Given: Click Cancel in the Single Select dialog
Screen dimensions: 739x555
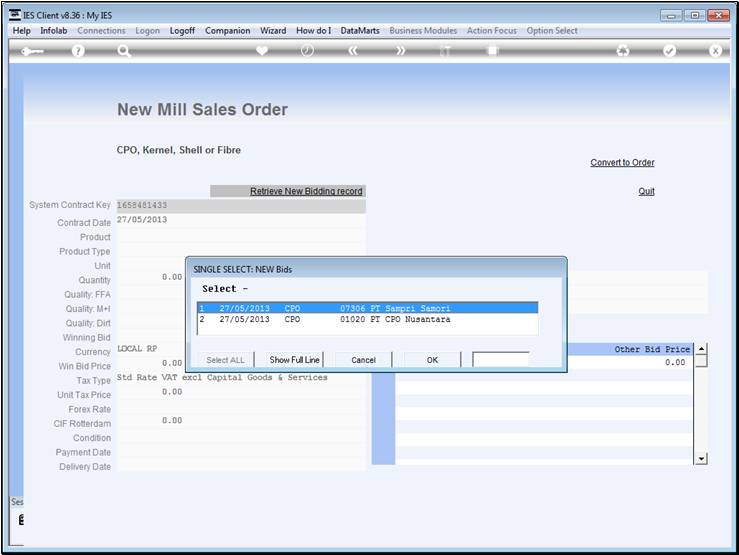Looking at the screenshot, I should click(363, 360).
